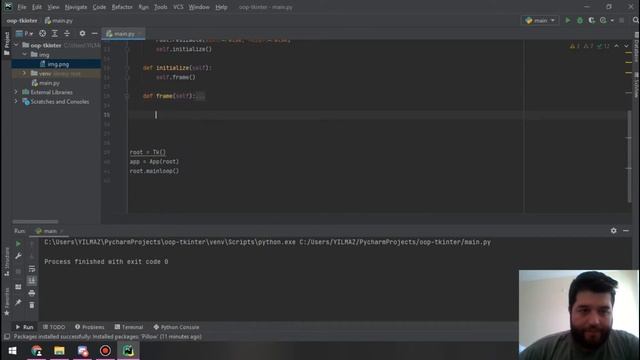The image size is (640, 360).
Task: Open the Edit menu
Action: coord(37,7)
